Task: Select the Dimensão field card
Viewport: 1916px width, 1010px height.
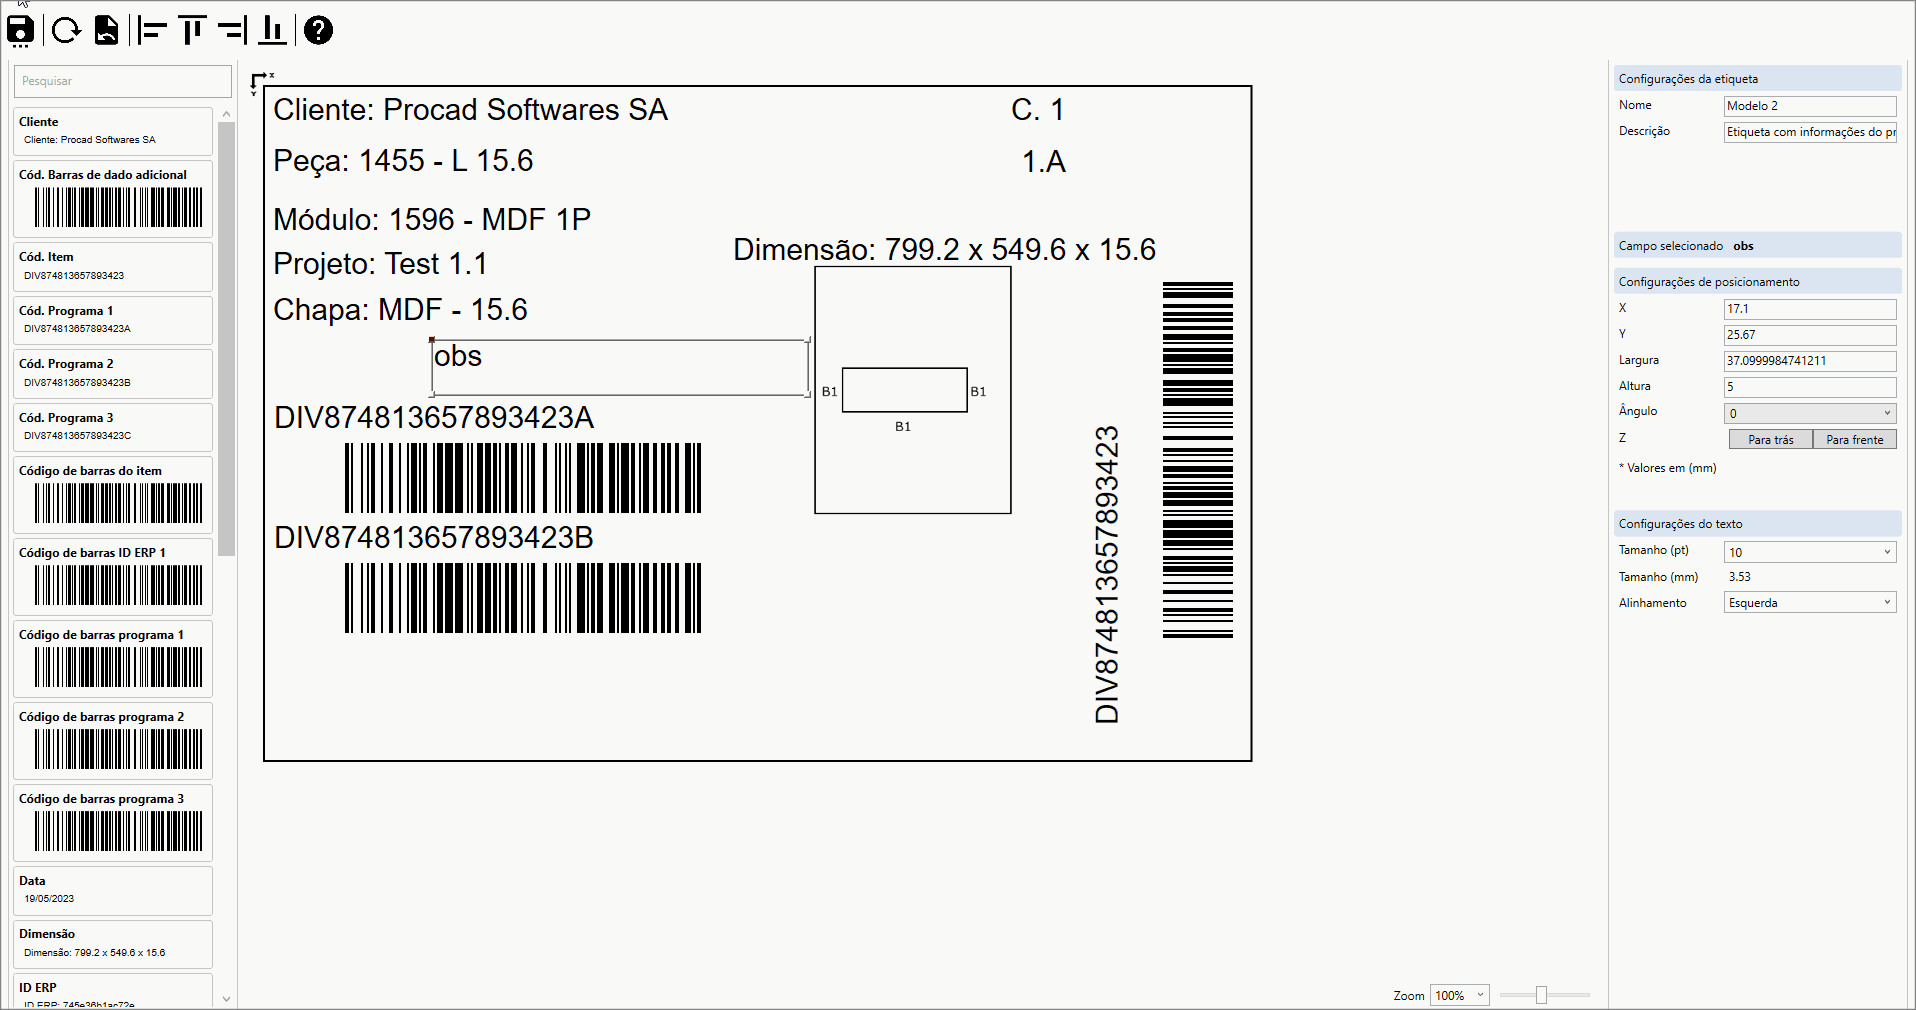Action: (113, 944)
